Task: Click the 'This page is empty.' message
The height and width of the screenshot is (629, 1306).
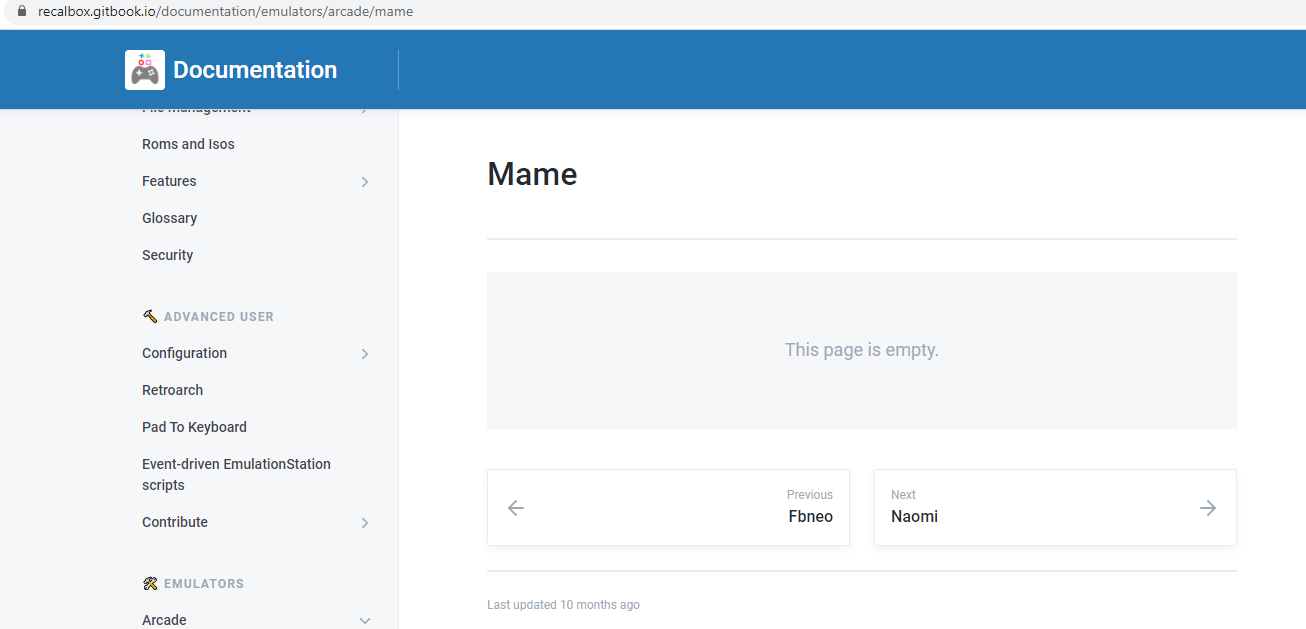Action: point(862,350)
